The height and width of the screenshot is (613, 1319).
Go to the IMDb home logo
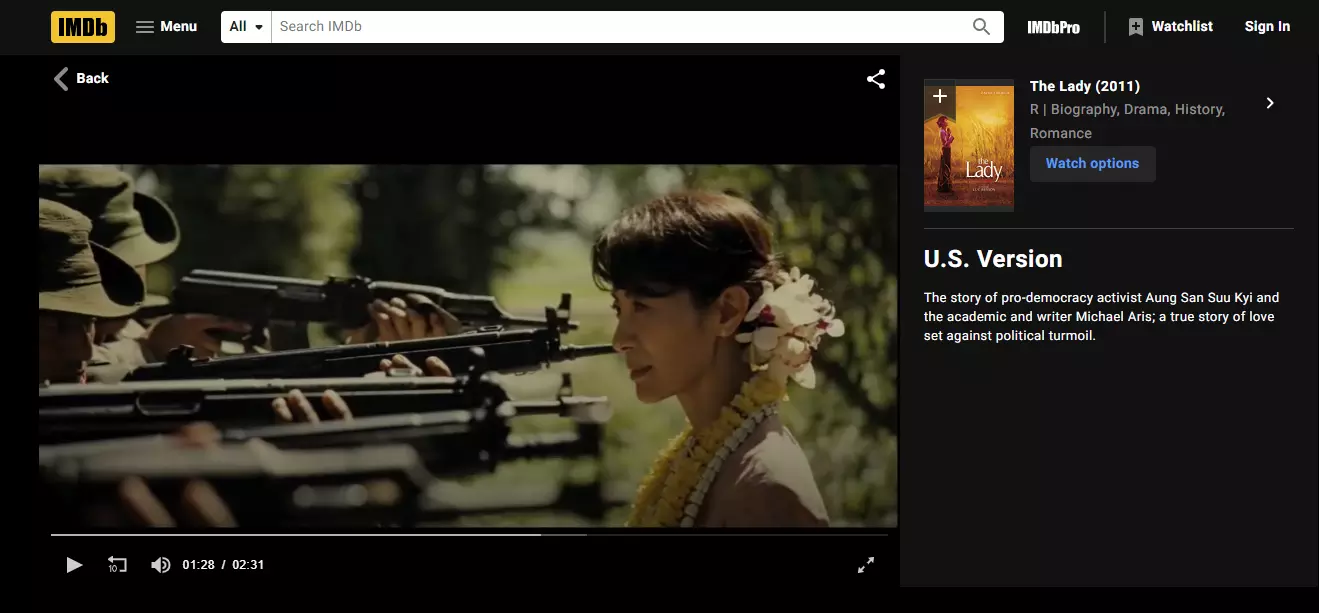83,27
